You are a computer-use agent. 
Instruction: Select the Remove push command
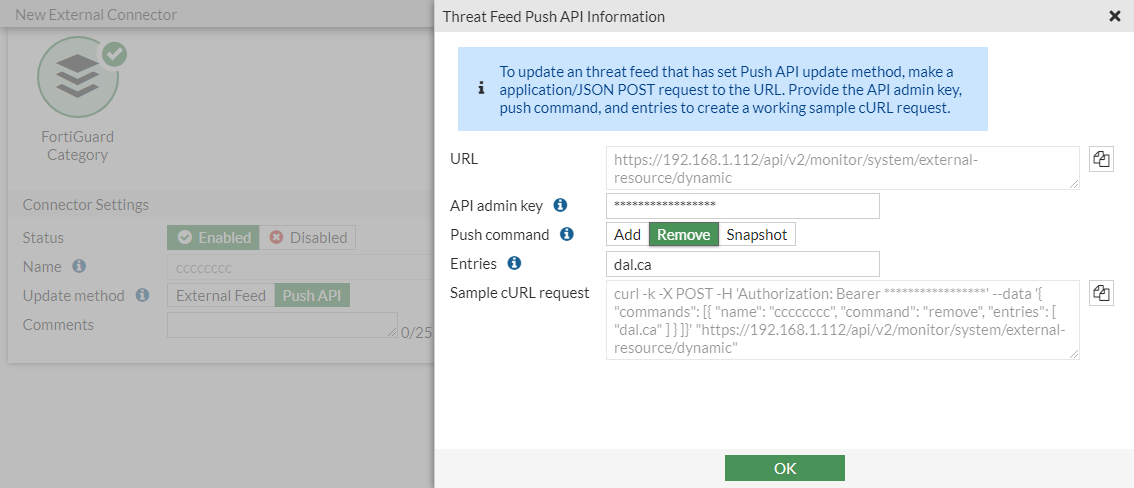(x=684, y=234)
